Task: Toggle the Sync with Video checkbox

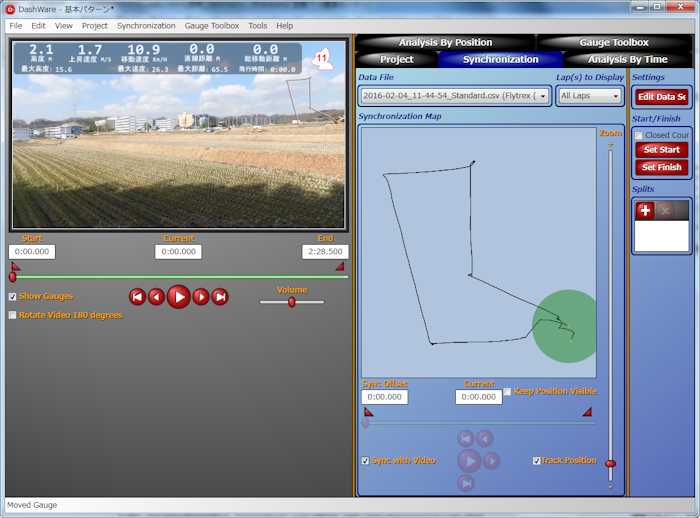Action: pyautogui.click(x=366, y=461)
